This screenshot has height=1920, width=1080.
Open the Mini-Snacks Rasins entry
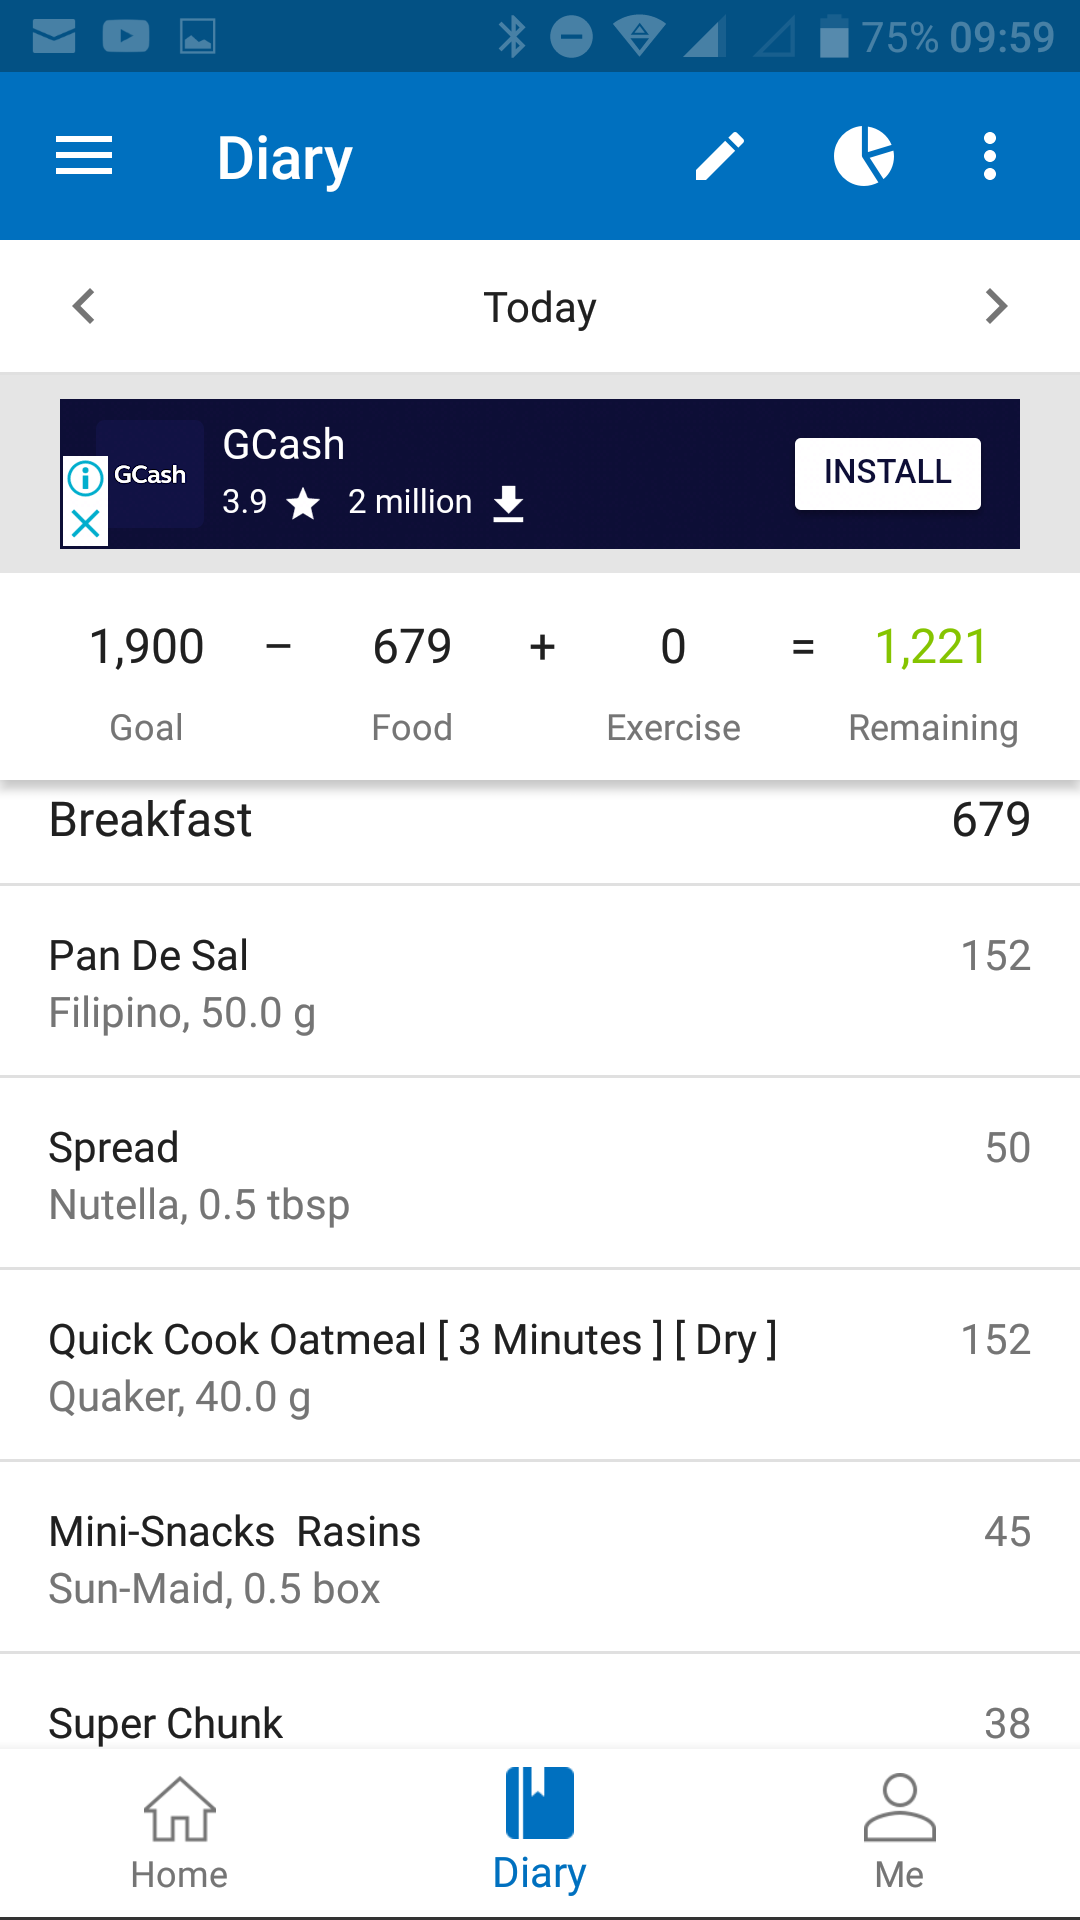pos(540,1558)
